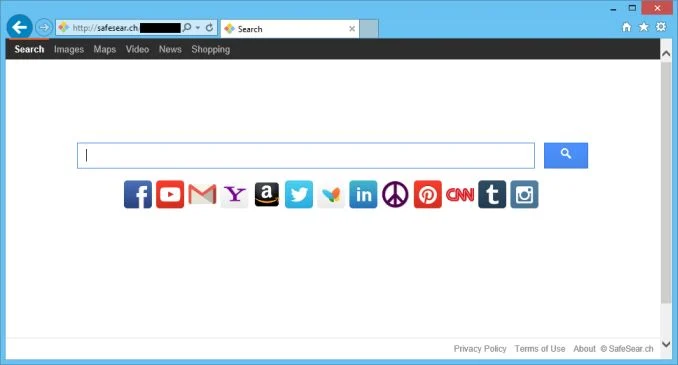This screenshot has height=365, width=678.
Task: Click the SafeSear.ch copyright text
Action: [627, 349]
